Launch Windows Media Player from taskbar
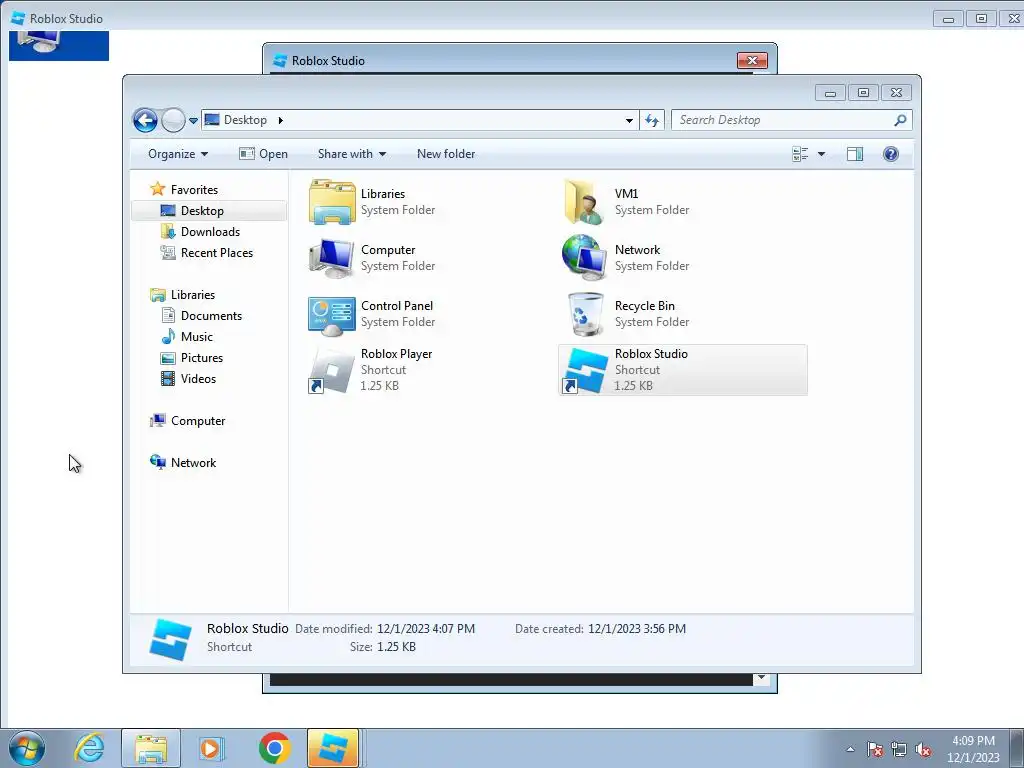This screenshot has width=1024, height=768. (x=211, y=748)
